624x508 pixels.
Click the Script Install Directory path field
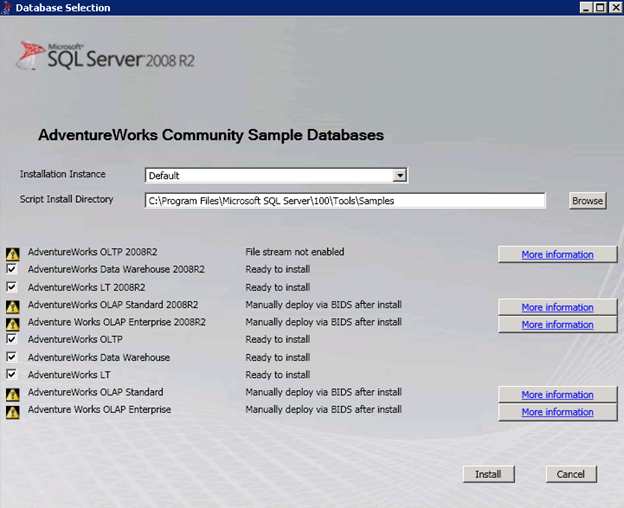click(x=345, y=200)
